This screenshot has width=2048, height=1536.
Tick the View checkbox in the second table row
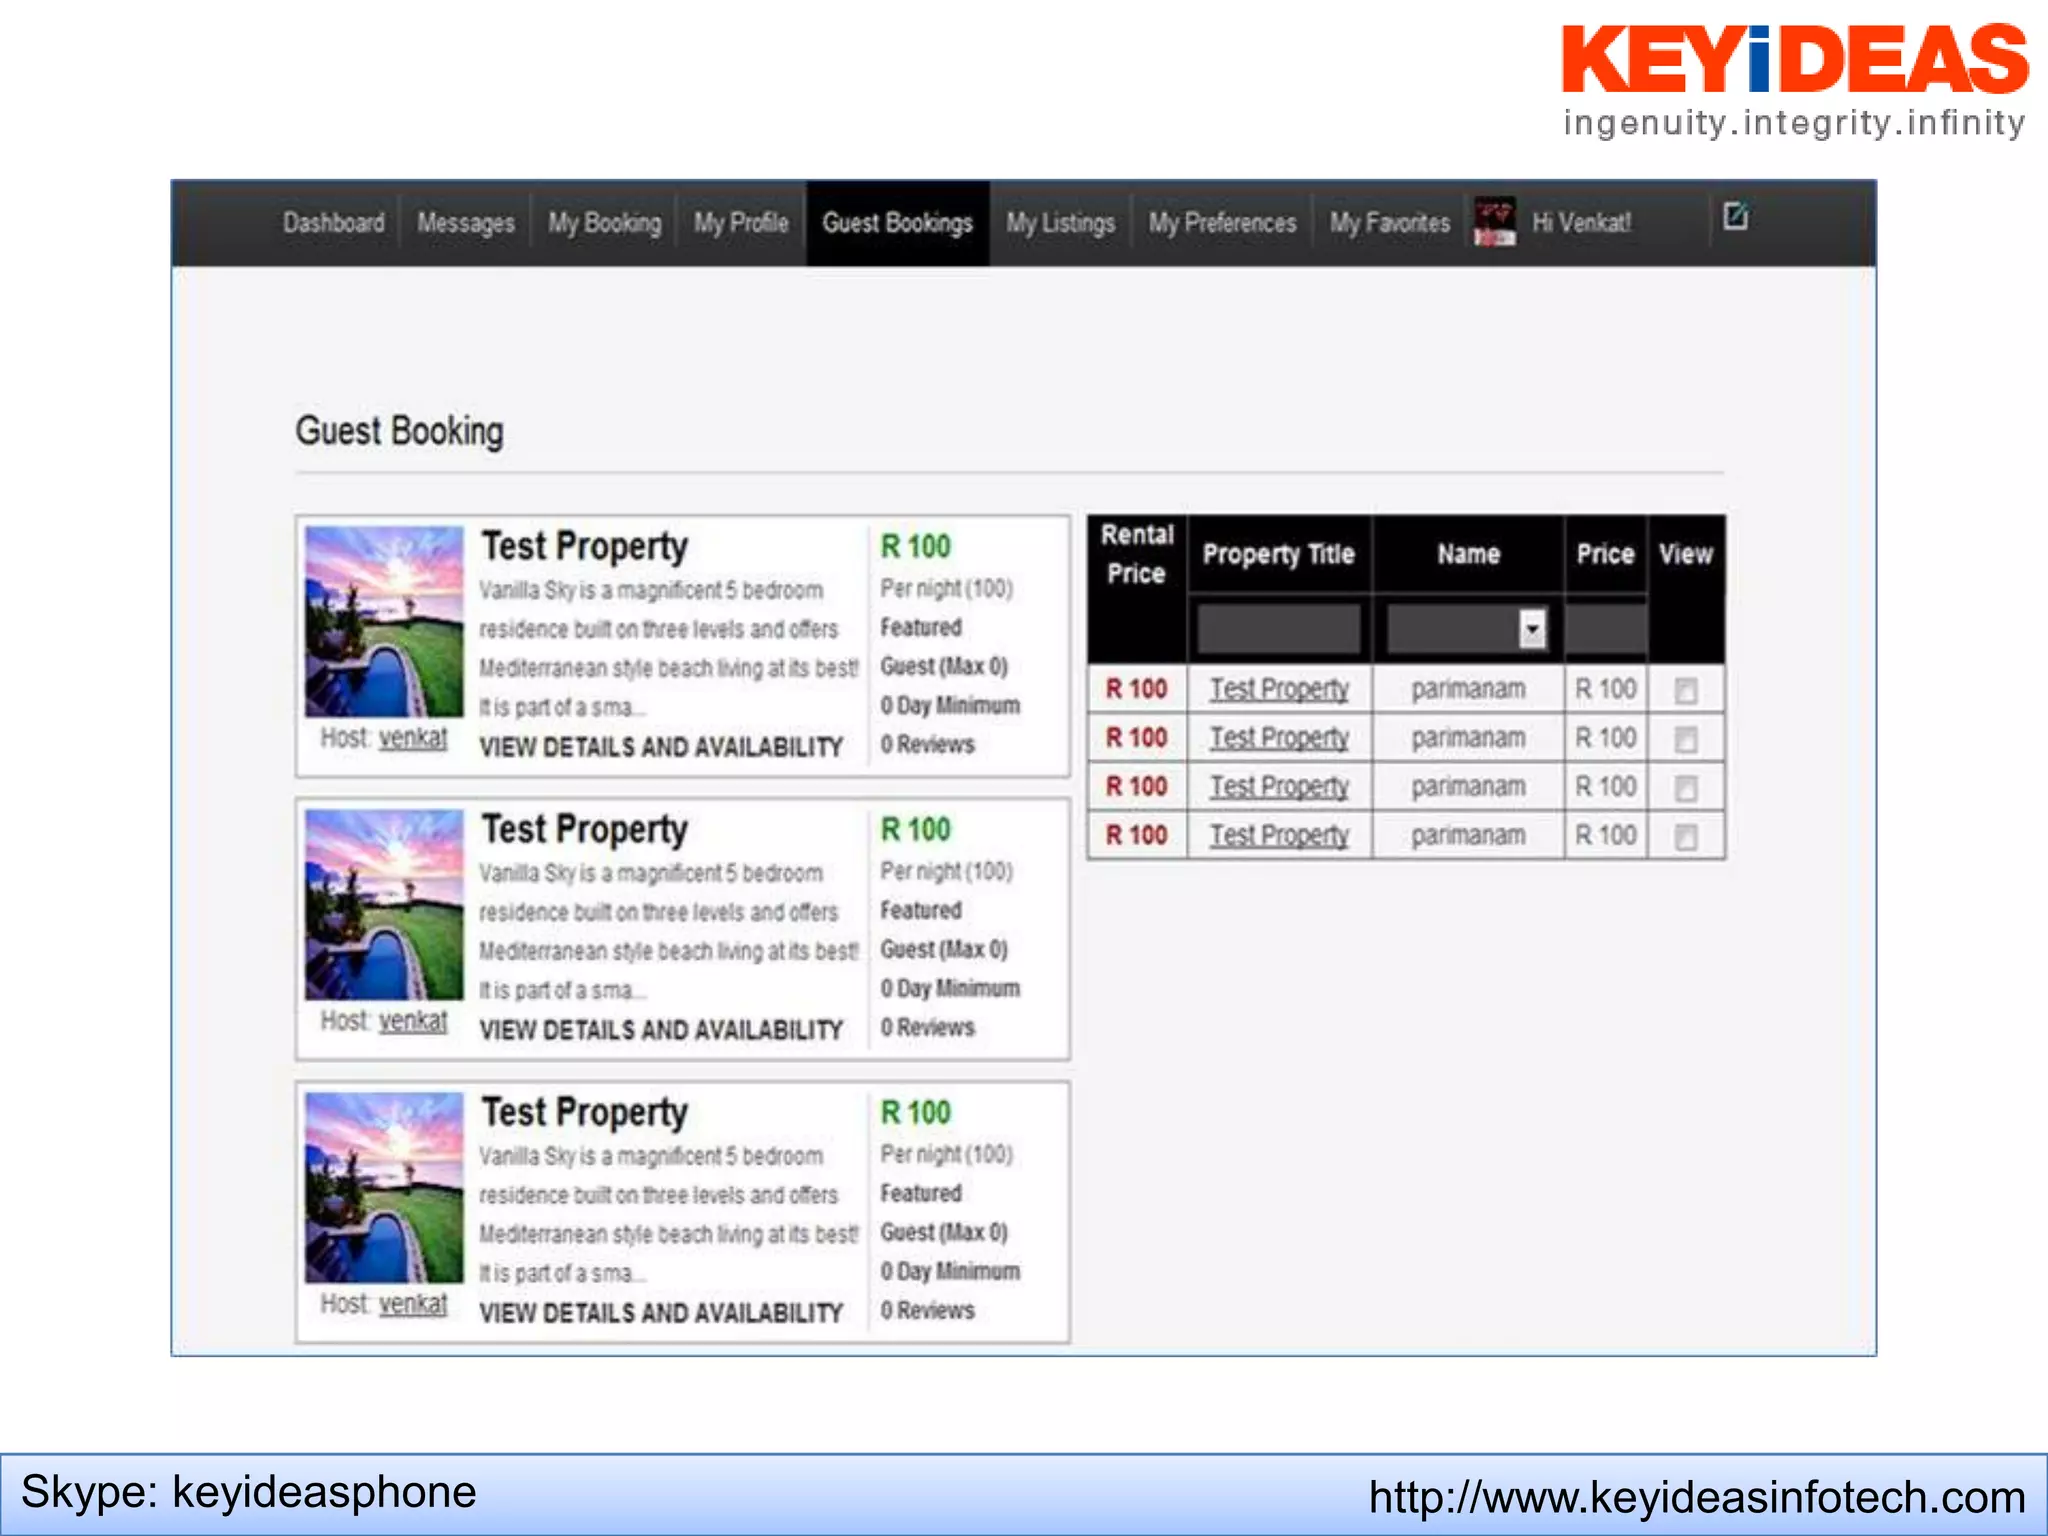1686,739
